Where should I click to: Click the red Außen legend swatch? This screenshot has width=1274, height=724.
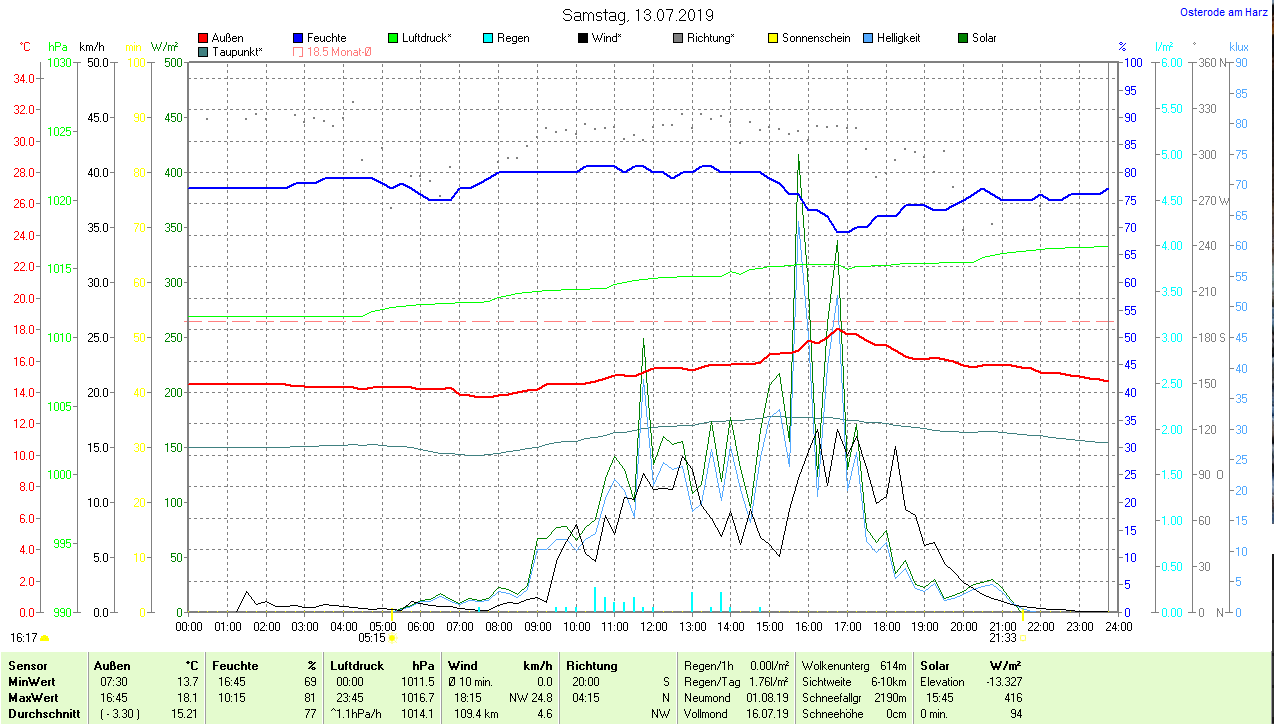(204, 38)
